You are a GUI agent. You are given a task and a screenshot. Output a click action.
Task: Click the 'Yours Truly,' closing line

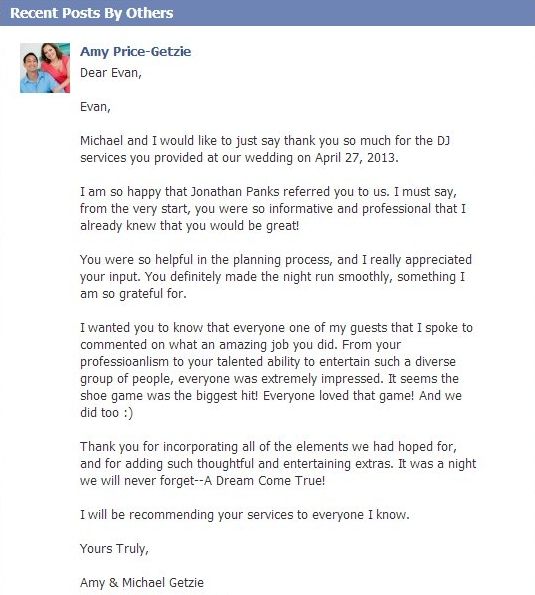point(114,549)
